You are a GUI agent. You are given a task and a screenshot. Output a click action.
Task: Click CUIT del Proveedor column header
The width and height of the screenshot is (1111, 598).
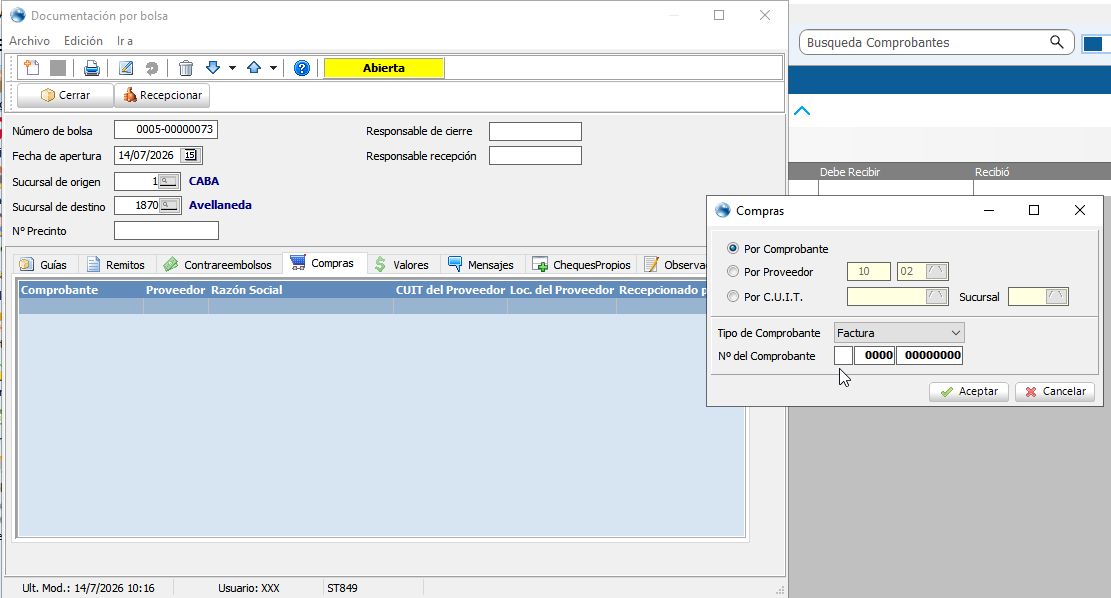(450, 290)
